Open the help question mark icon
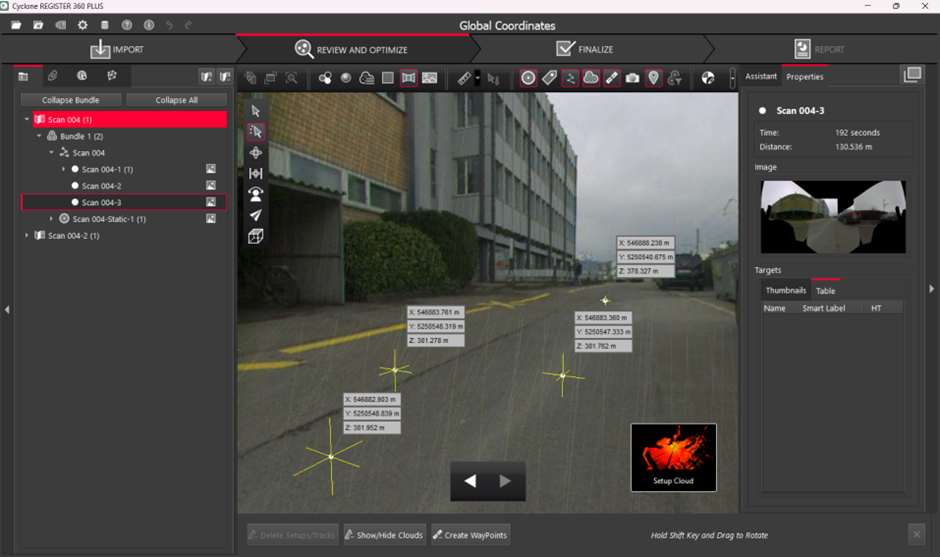 pos(126,25)
